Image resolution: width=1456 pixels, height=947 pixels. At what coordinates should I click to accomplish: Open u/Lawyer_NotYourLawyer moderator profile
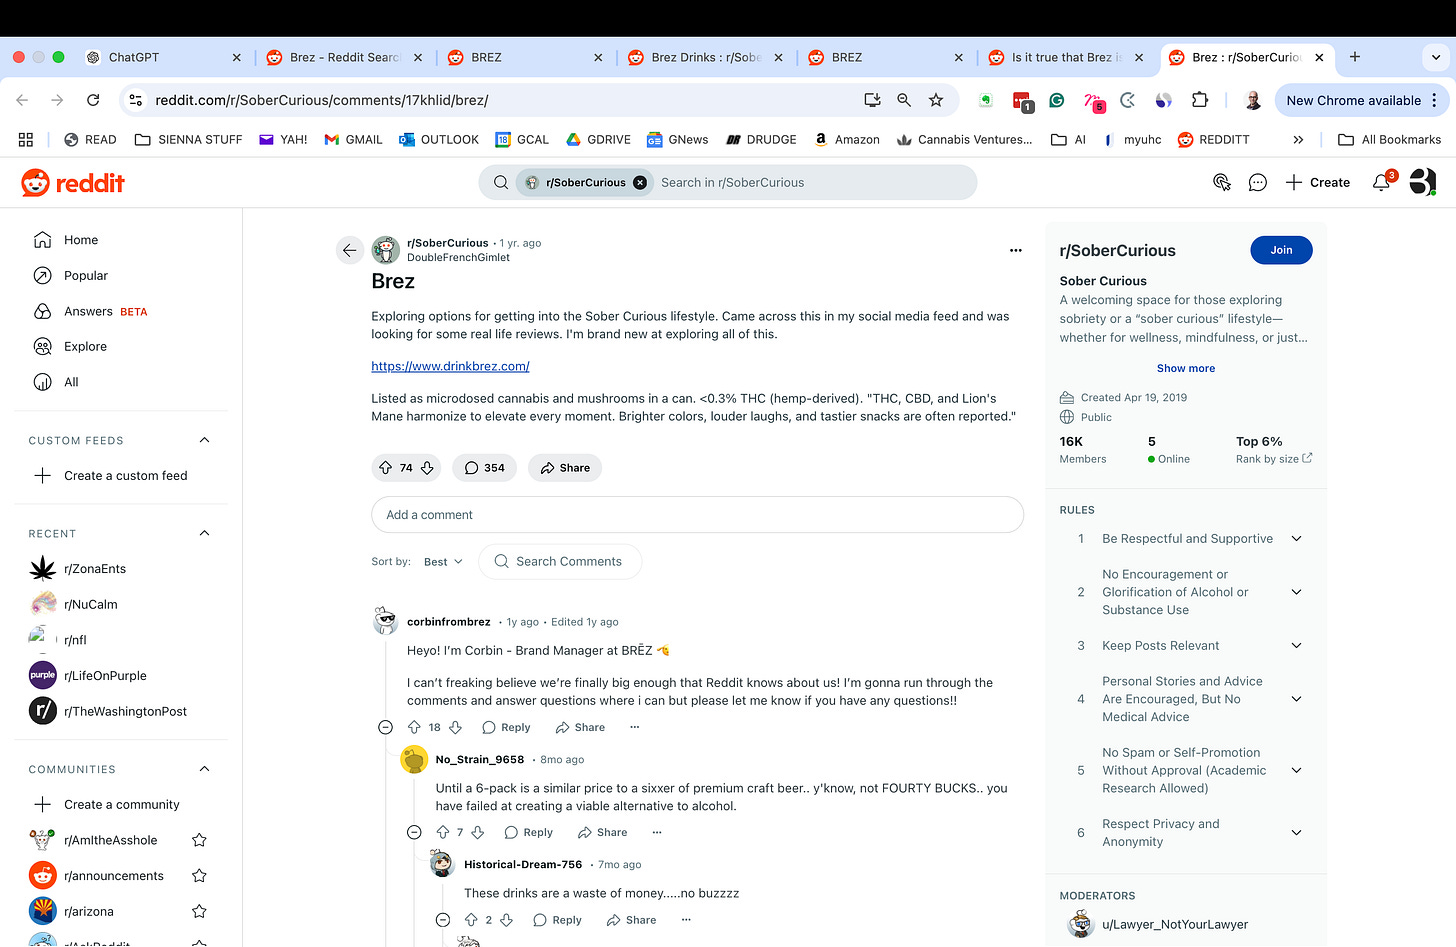click(x=1175, y=924)
